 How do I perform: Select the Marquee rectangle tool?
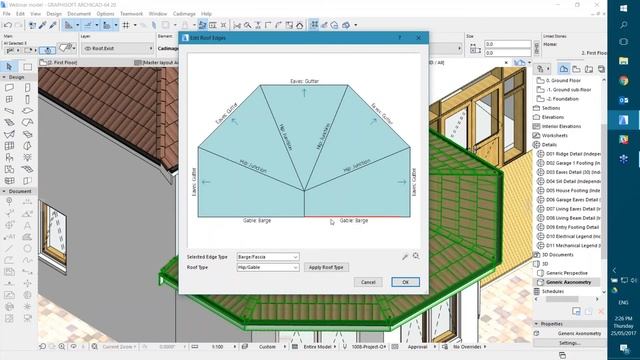click(x=27, y=66)
